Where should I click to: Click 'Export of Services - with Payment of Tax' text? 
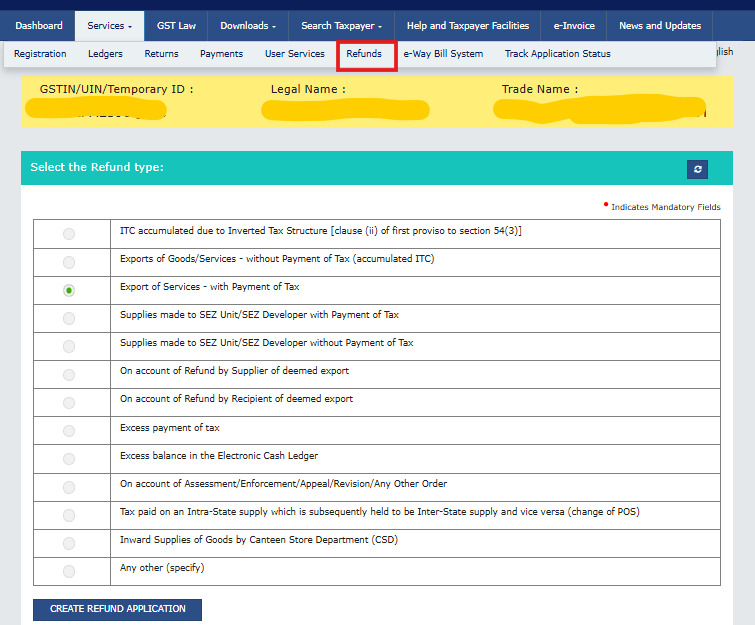(x=209, y=286)
